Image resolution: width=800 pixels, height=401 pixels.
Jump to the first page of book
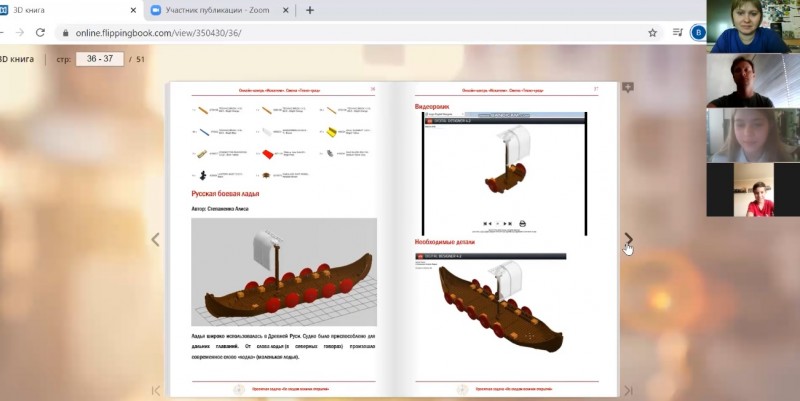coord(155,390)
